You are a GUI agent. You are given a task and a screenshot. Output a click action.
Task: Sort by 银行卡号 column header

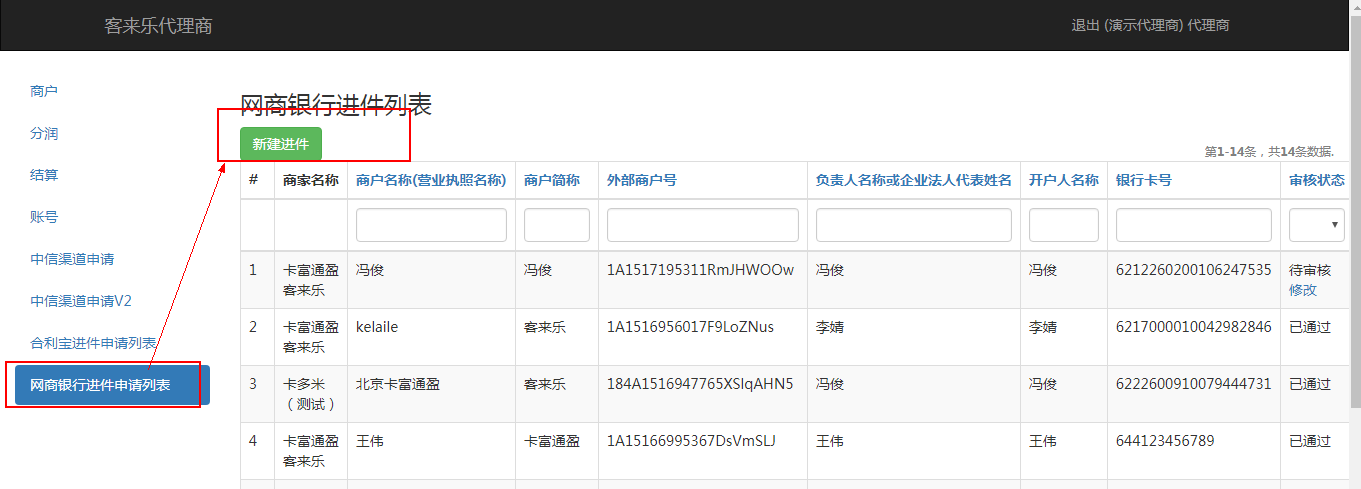pyautogui.click(x=1144, y=181)
